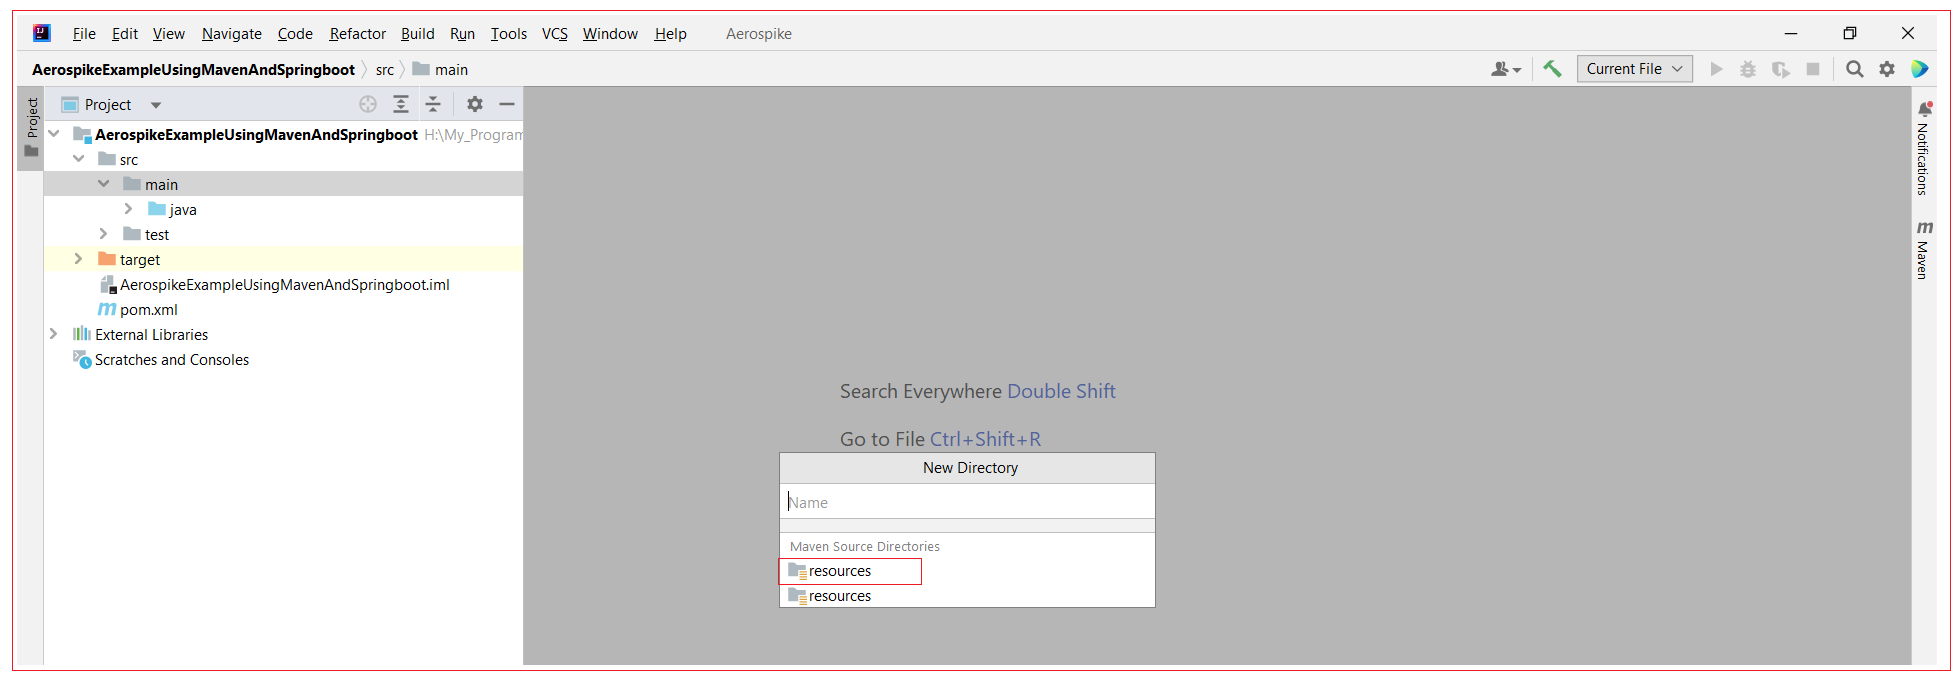Toggle the Project tool window side tab
Screen dimensions: 1959x677
tap(32, 127)
